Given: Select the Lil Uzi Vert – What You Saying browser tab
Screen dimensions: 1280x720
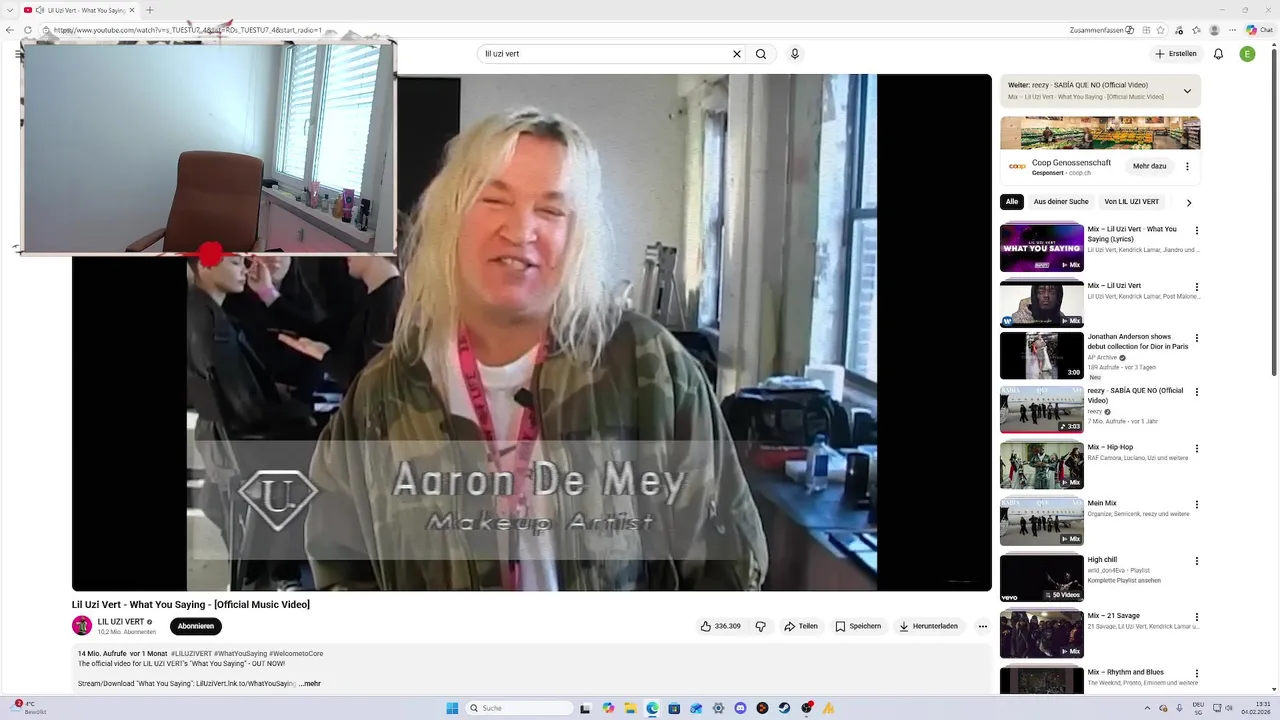Looking at the screenshot, I should point(82,10).
